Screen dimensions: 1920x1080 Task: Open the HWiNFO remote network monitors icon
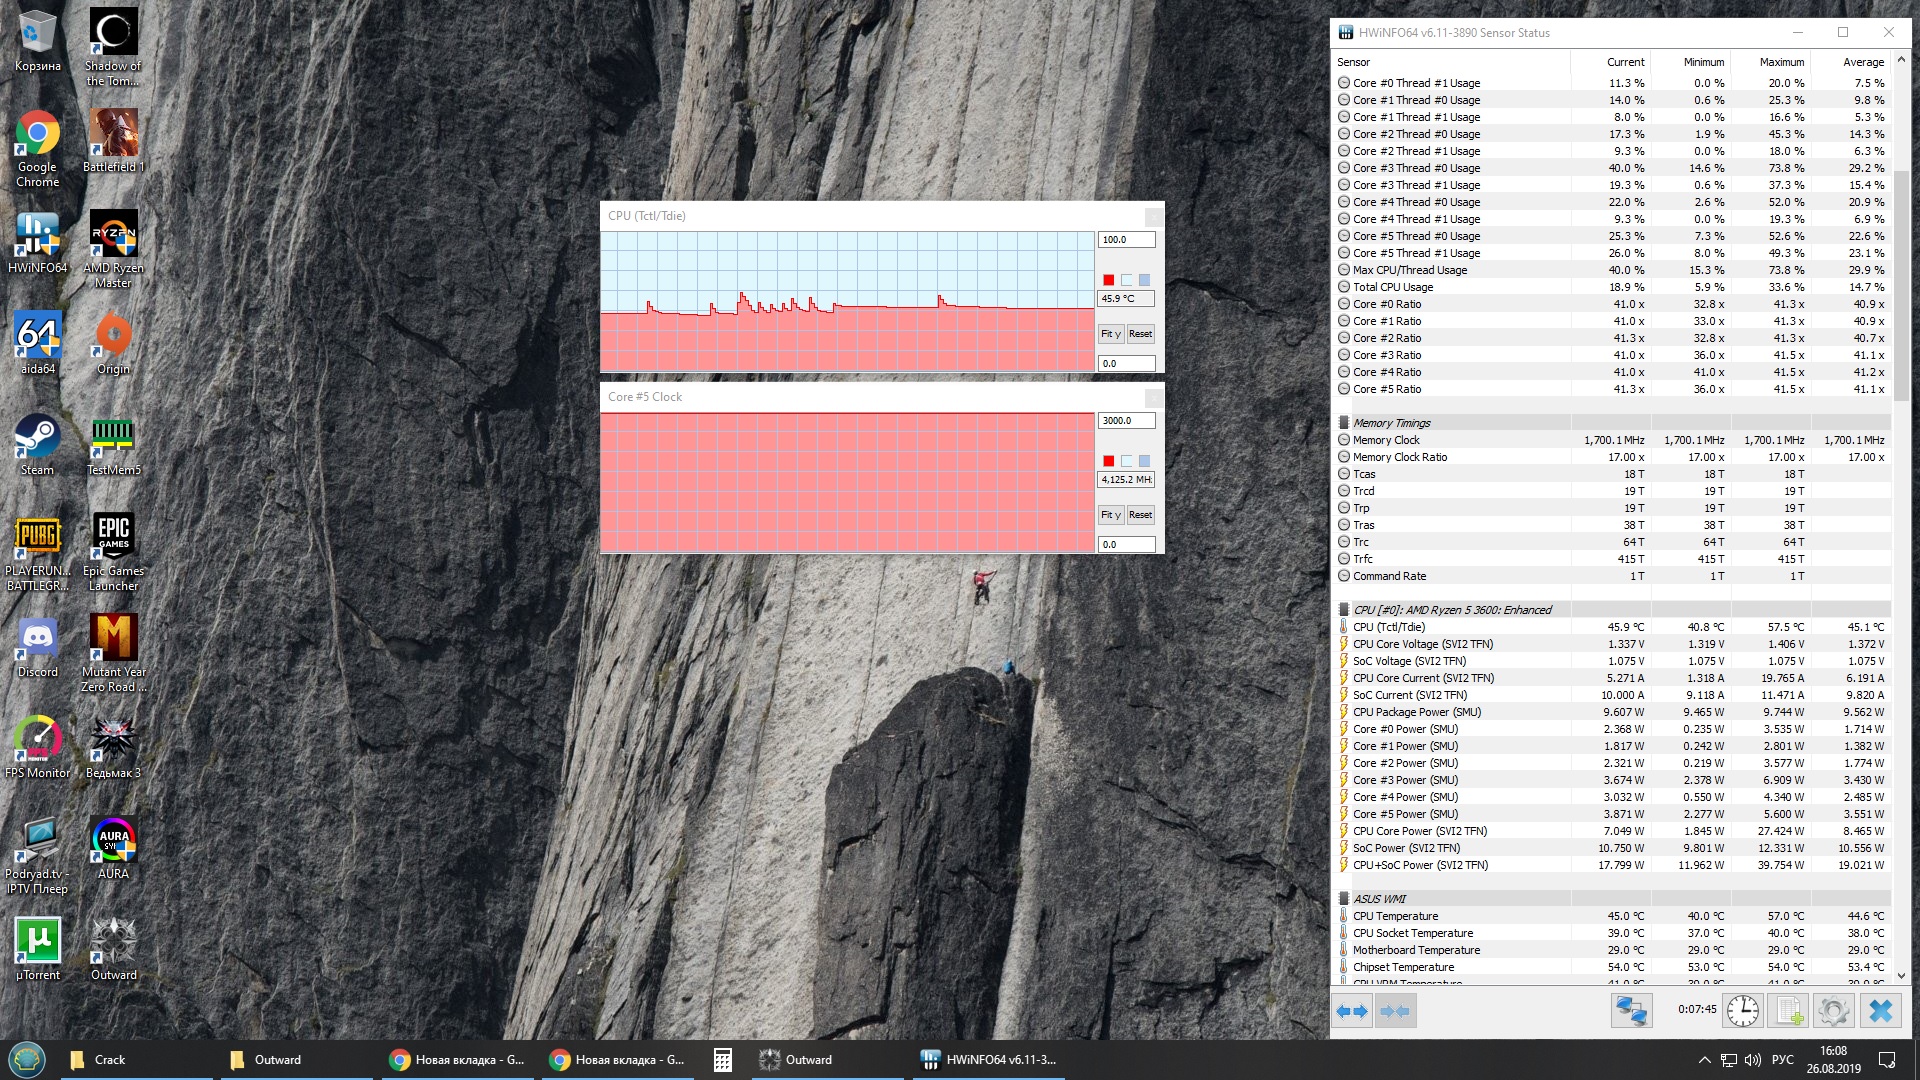1631,1011
